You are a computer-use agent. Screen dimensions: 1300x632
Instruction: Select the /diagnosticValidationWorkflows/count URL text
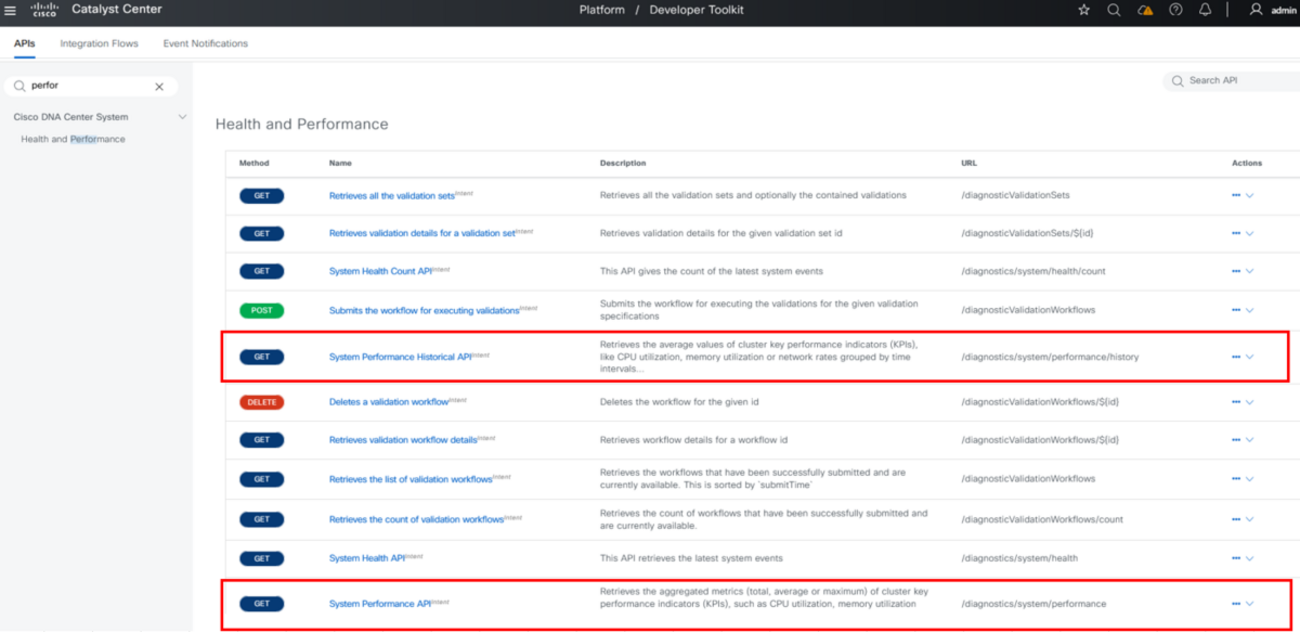1042,520
